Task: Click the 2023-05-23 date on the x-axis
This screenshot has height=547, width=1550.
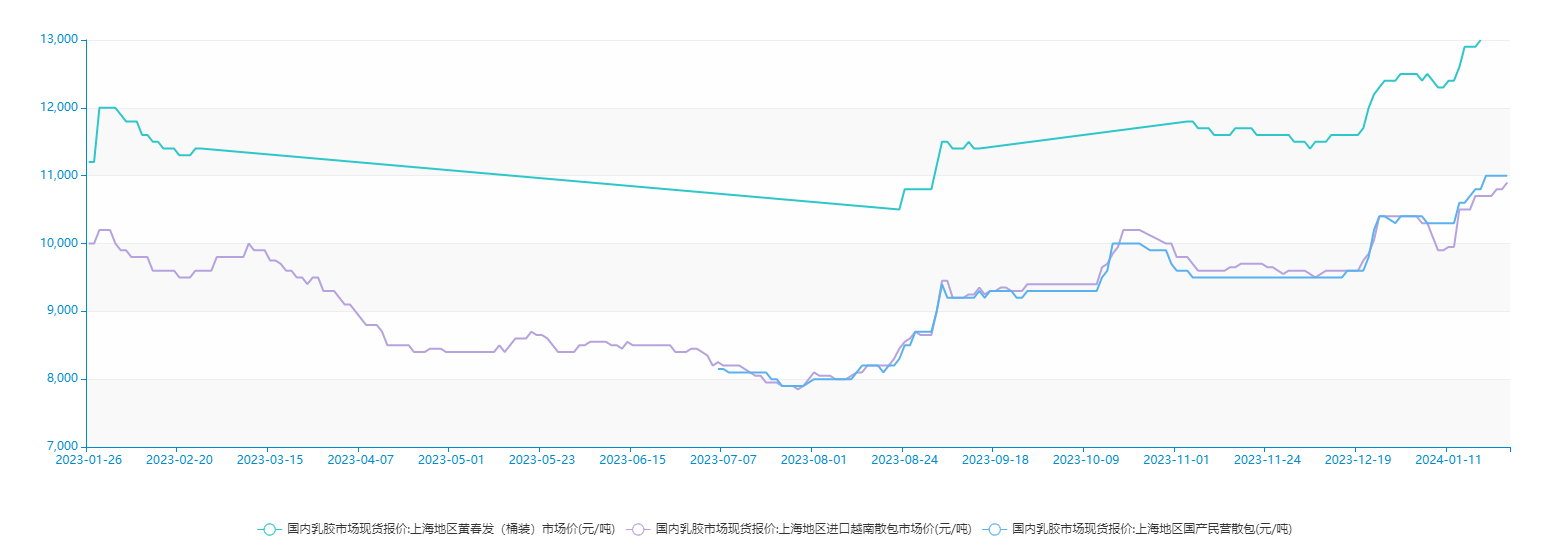Action: pos(542,460)
